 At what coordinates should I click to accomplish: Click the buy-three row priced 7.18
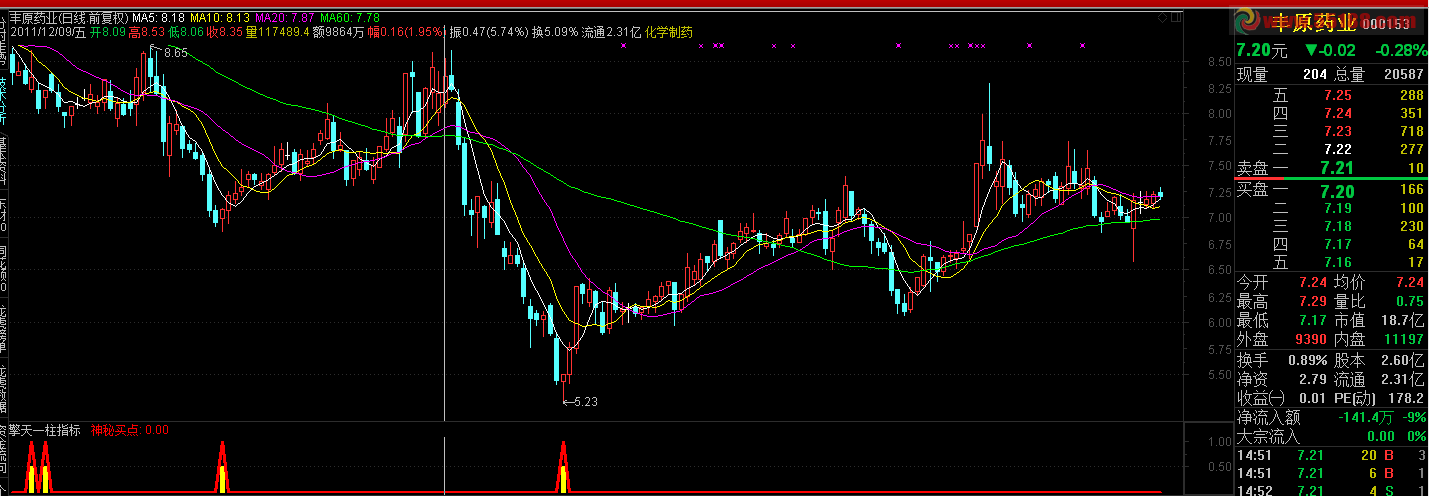click(1331, 226)
